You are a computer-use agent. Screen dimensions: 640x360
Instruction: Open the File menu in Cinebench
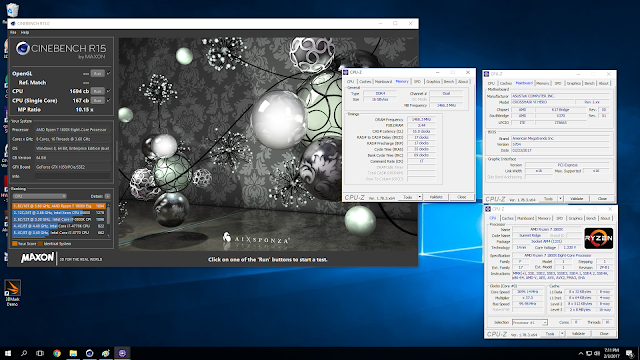pos(13,32)
